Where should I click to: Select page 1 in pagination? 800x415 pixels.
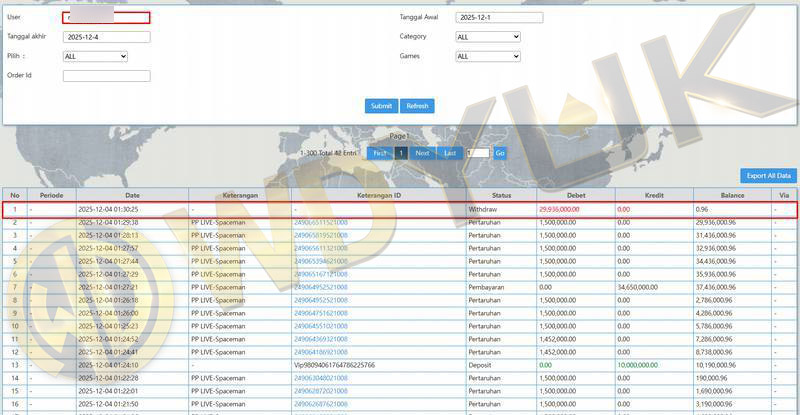[x=401, y=153]
